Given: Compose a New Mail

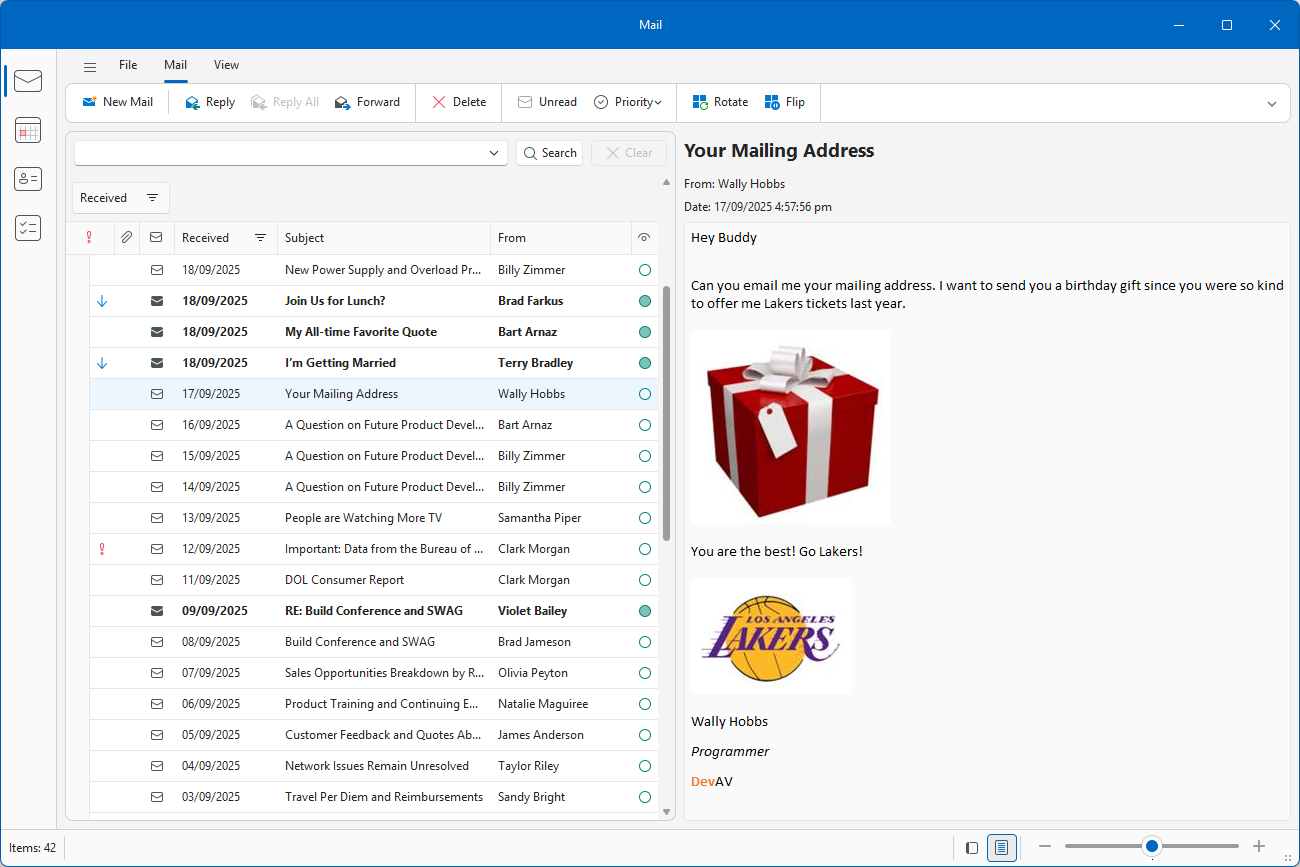Looking at the screenshot, I should [x=118, y=102].
